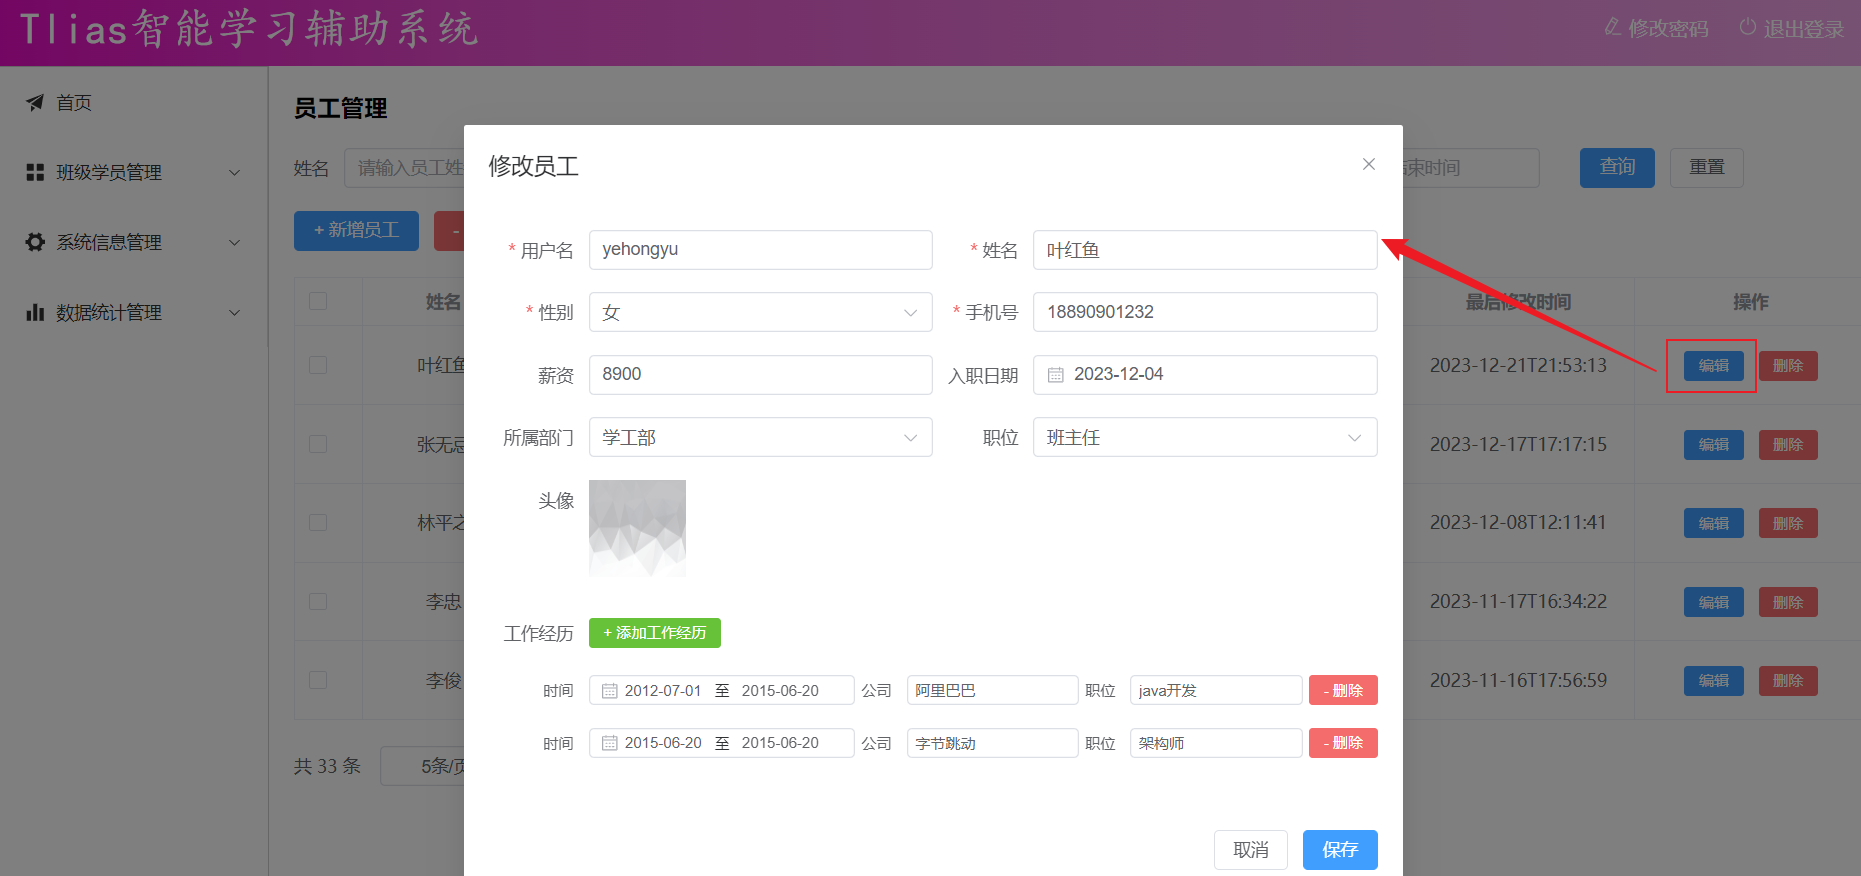Click the 取消 button

click(1251, 850)
